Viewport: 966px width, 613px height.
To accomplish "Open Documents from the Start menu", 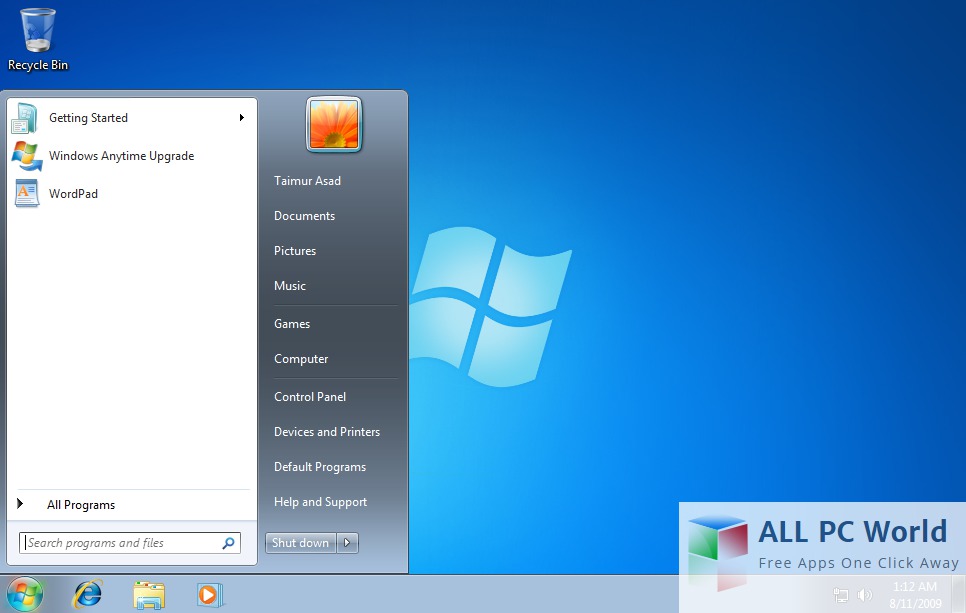I will [304, 216].
